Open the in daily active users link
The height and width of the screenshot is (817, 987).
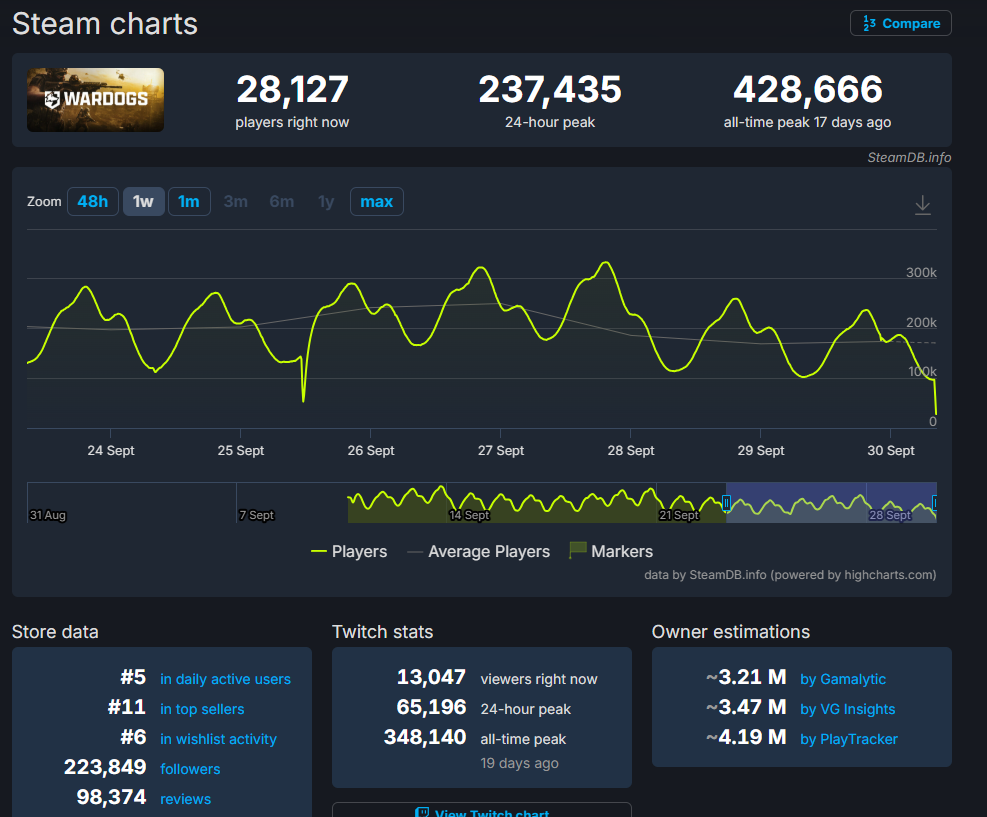point(225,679)
